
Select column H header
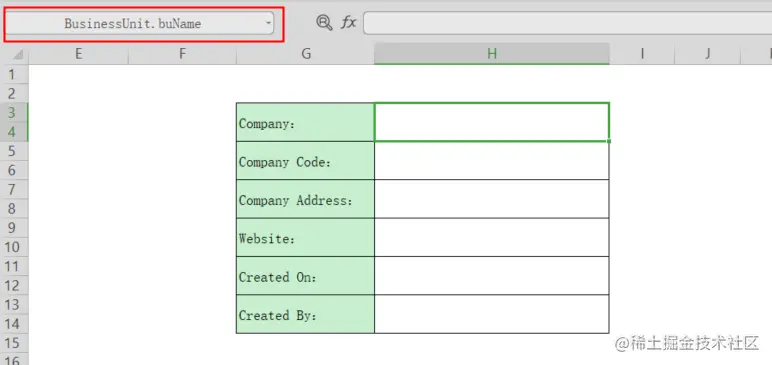point(492,54)
